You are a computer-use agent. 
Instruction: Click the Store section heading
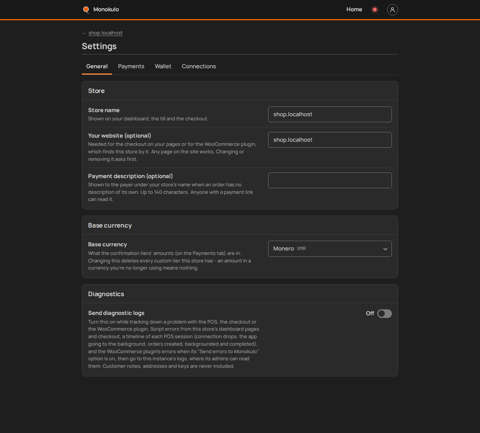click(x=96, y=91)
